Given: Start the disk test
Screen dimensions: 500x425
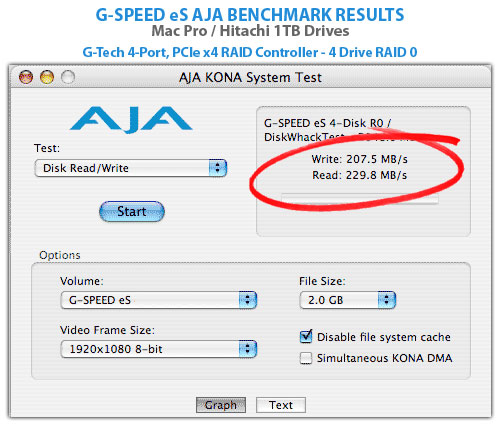Looking at the screenshot, I should pos(132,211).
